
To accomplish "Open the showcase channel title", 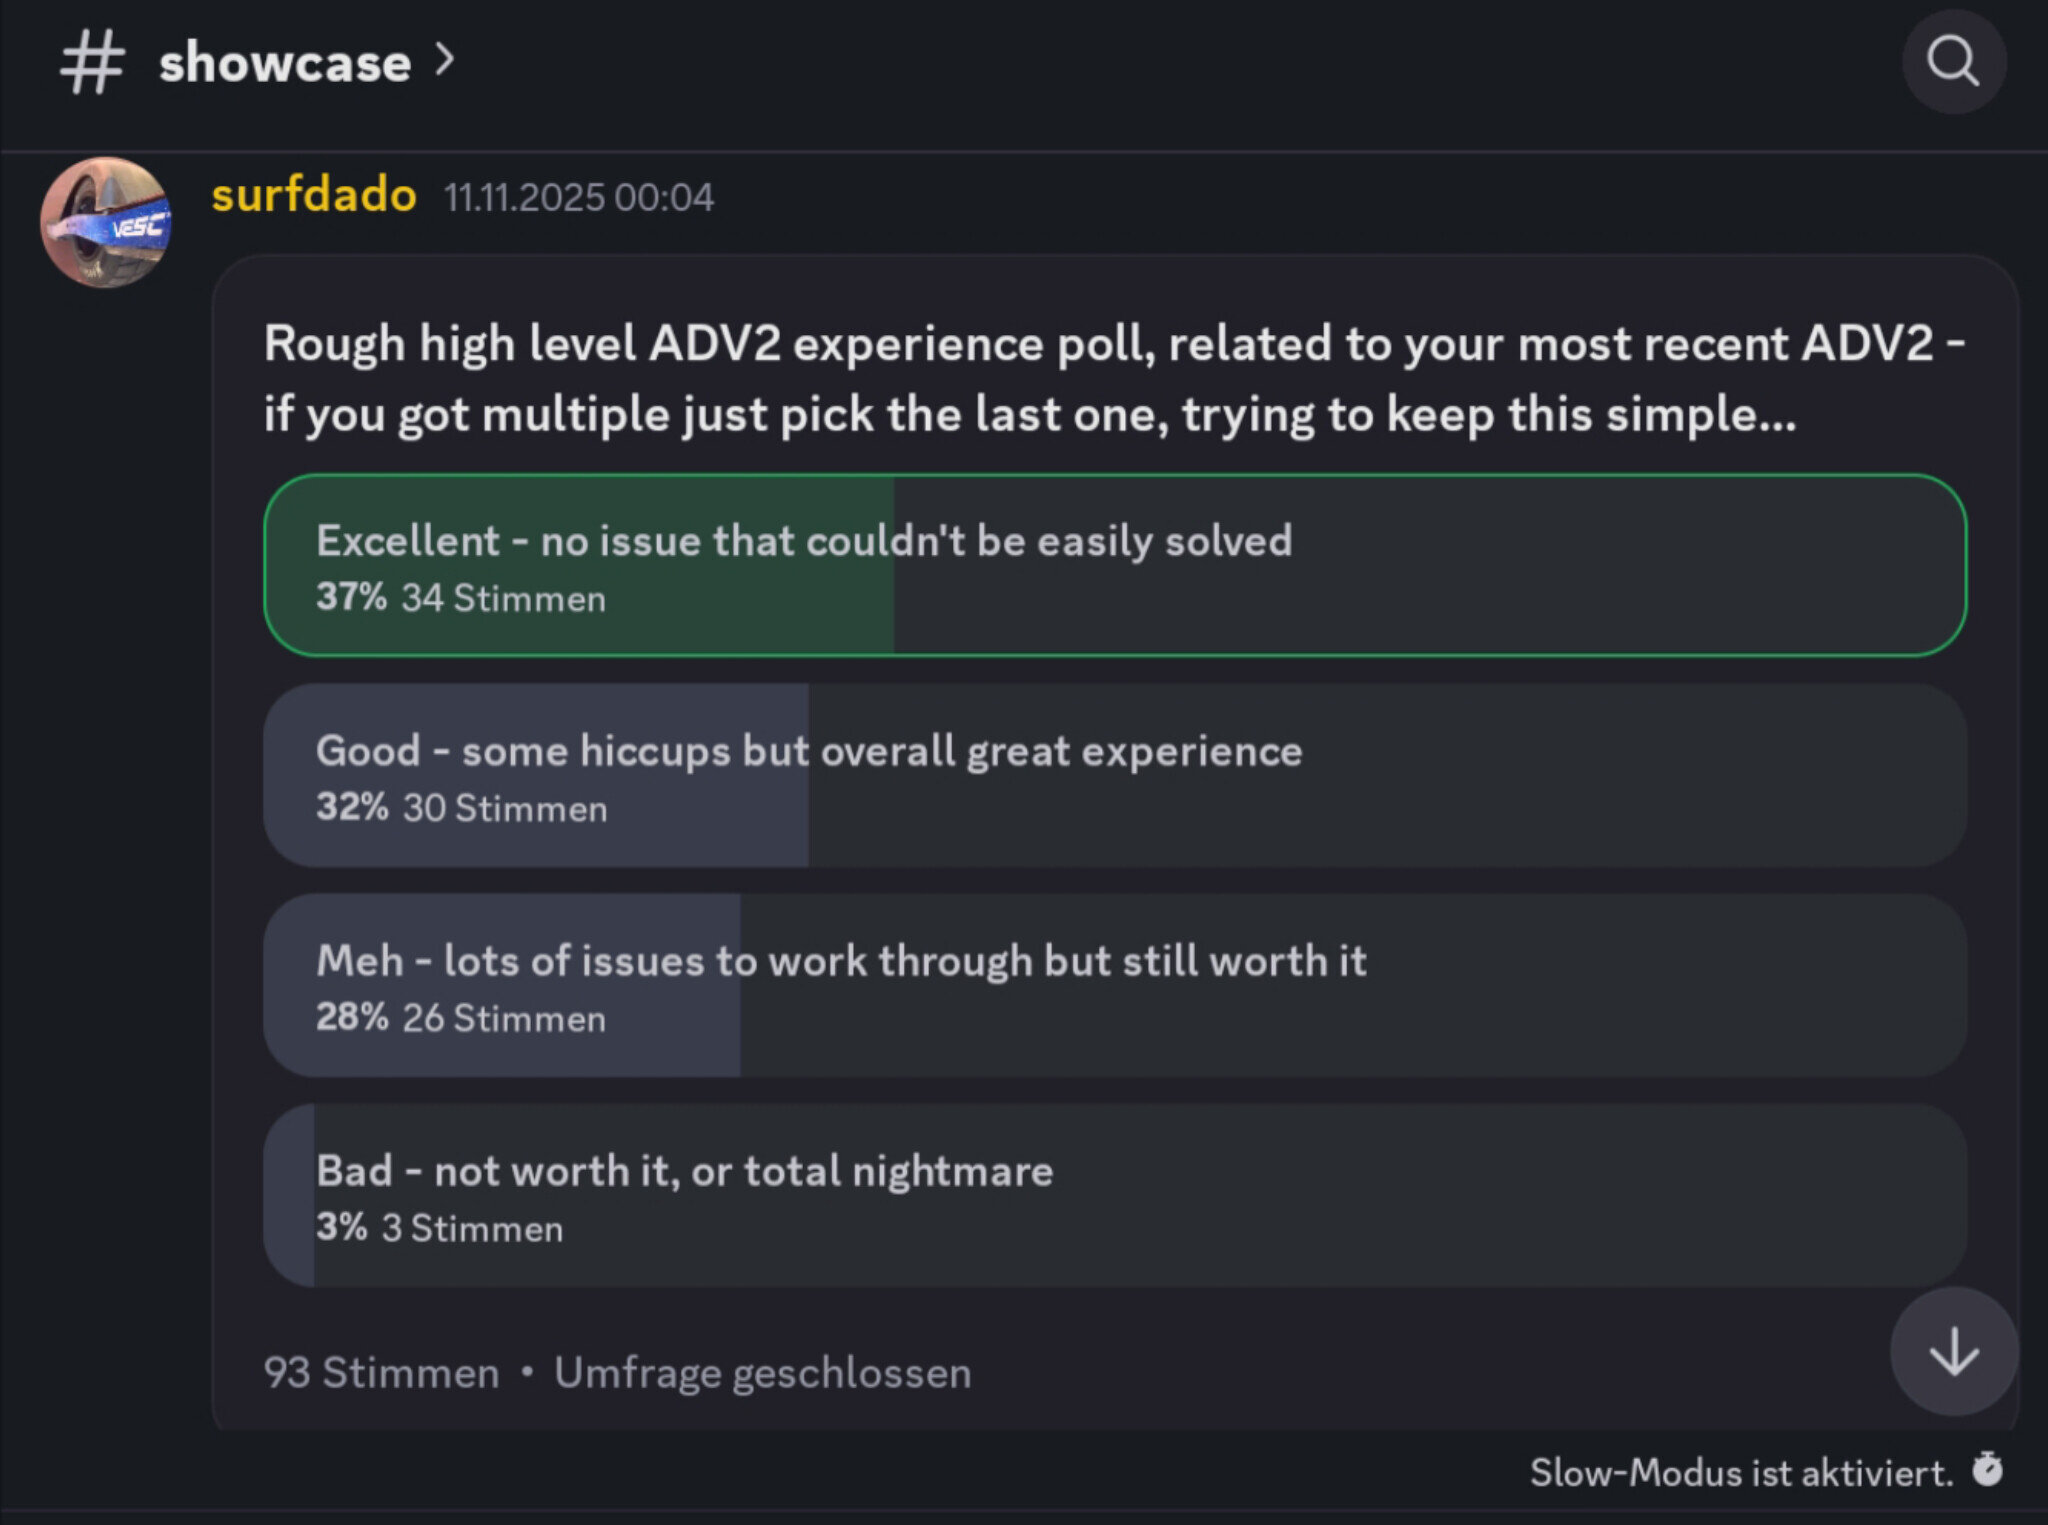I will click(x=285, y=64).
